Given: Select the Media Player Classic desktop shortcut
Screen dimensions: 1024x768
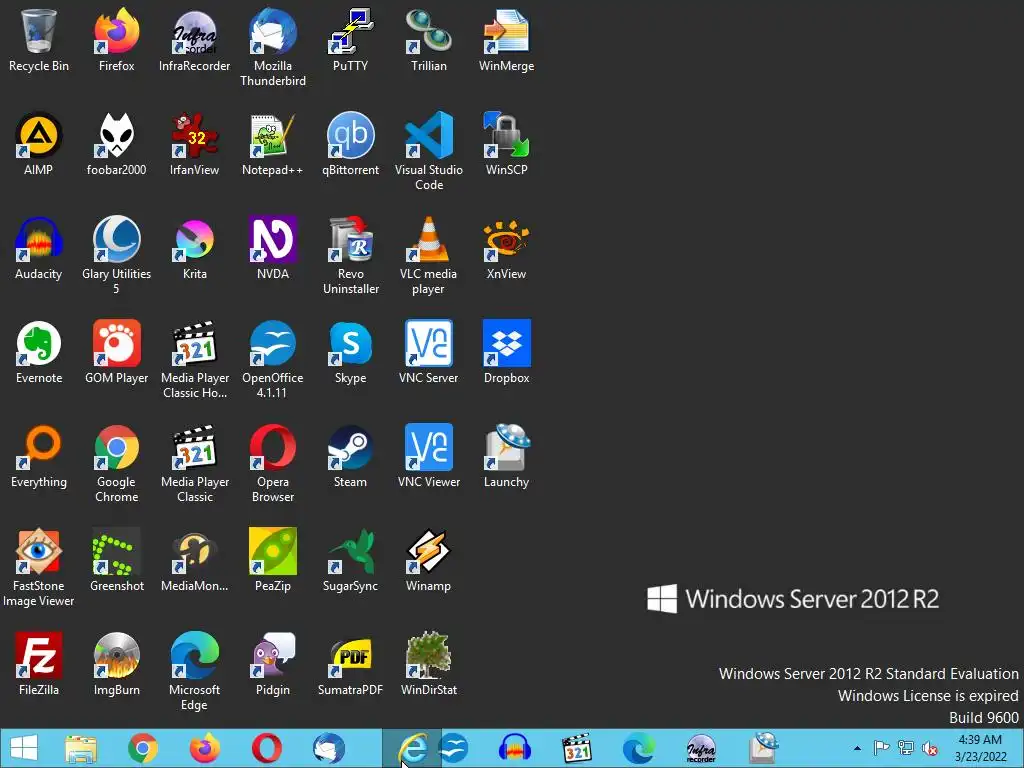Looking at the screenshot, I should click(x=195, y=463).
